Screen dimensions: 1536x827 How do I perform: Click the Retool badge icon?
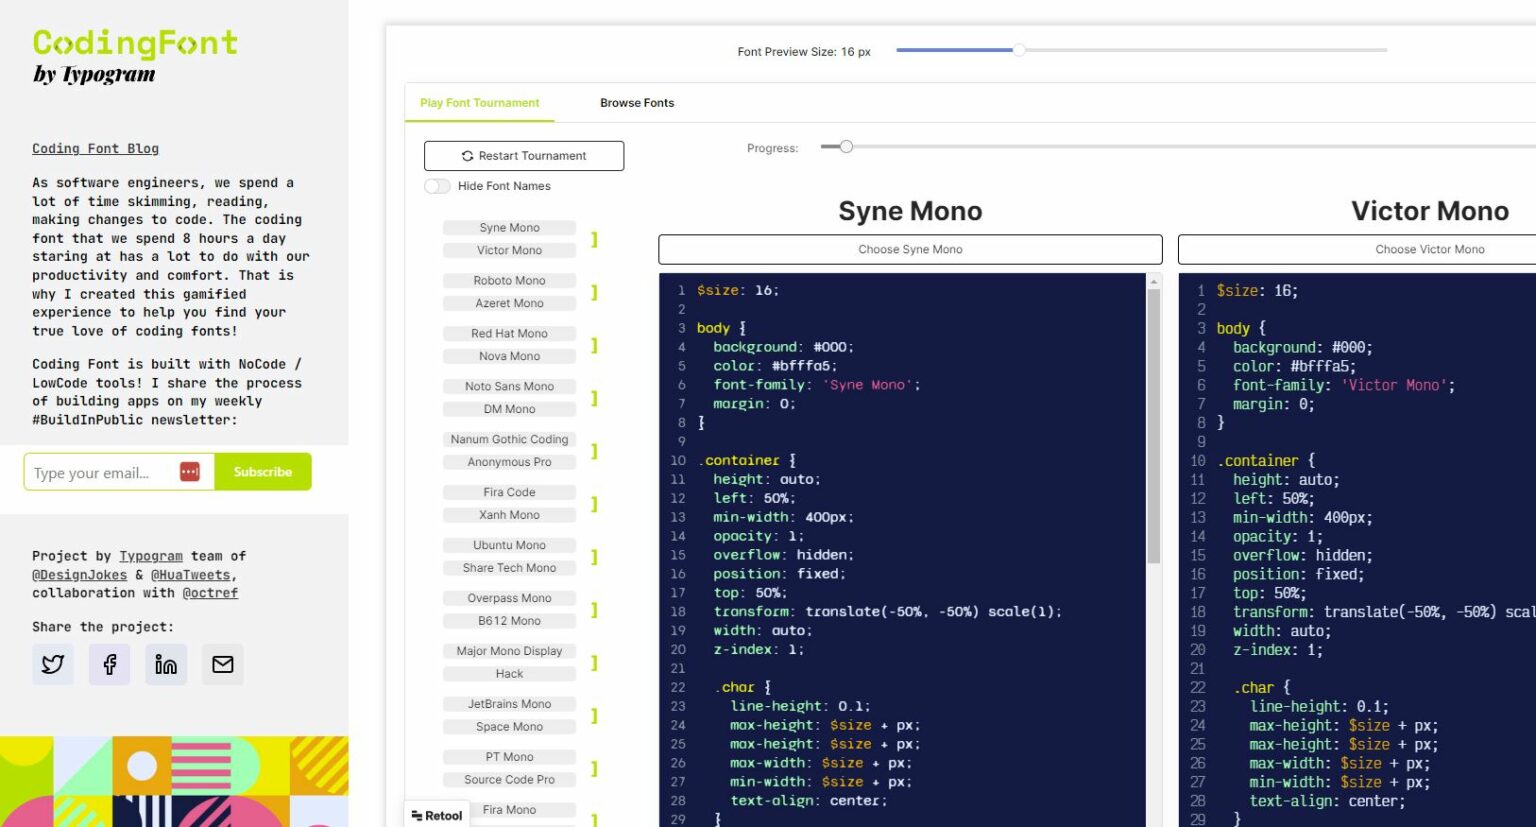435,814
